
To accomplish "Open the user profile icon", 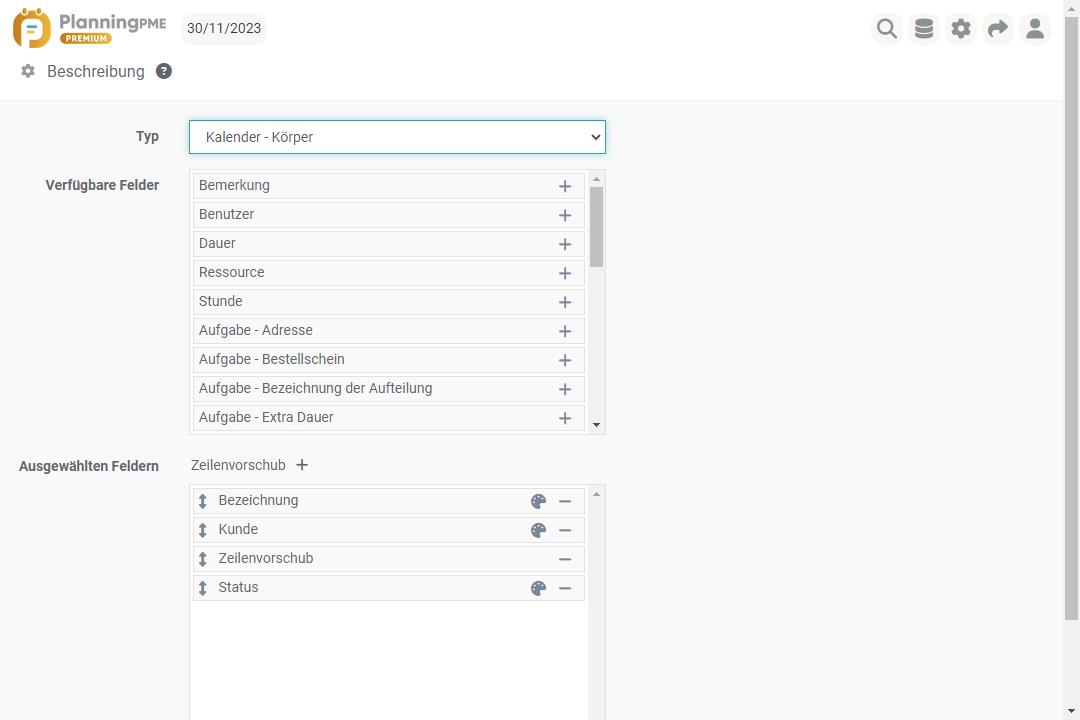I will tap(1035, 29).
